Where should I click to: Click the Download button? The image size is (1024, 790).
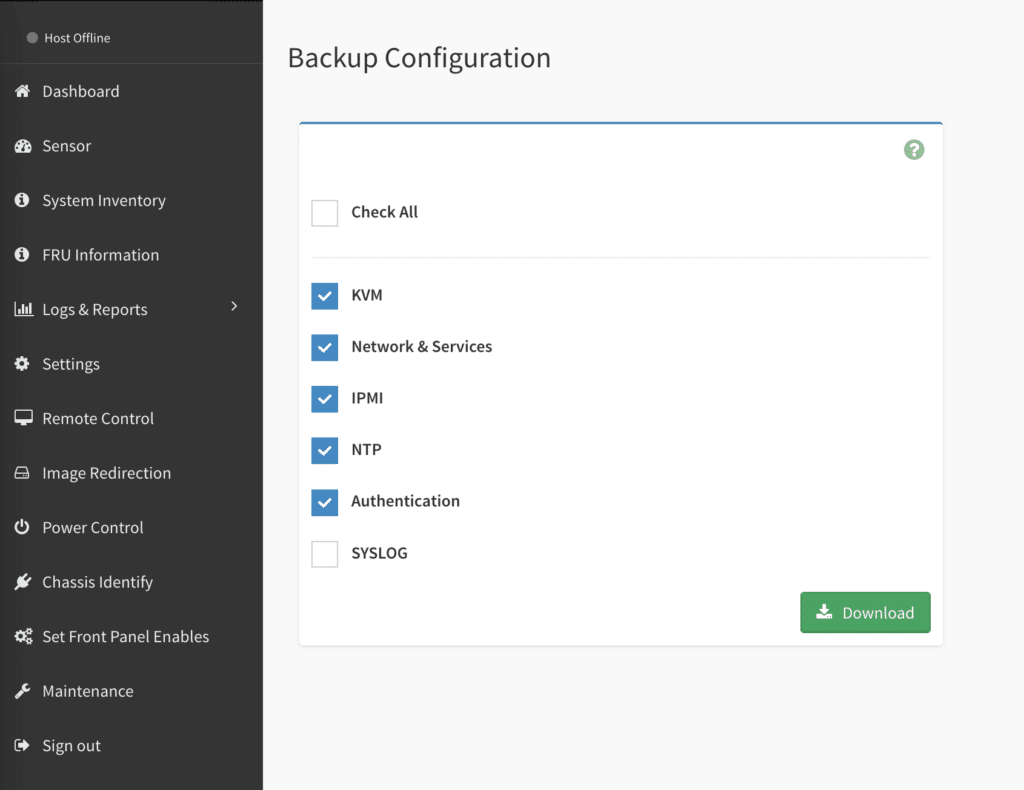coord(865,612)
